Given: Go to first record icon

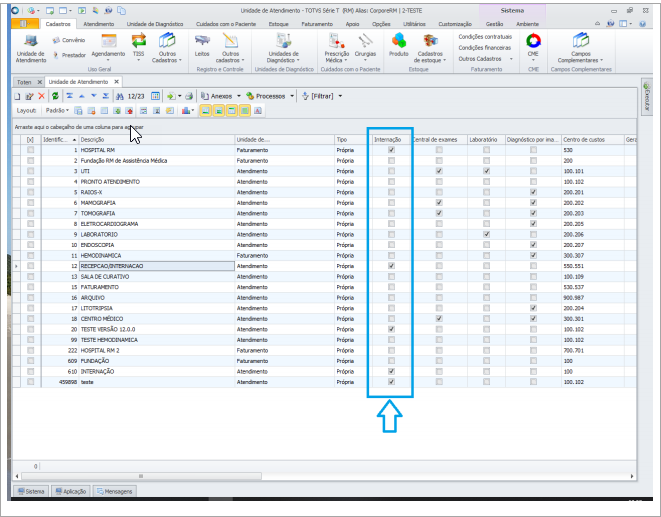Looking at the screenshot, I should pos(70,96).
